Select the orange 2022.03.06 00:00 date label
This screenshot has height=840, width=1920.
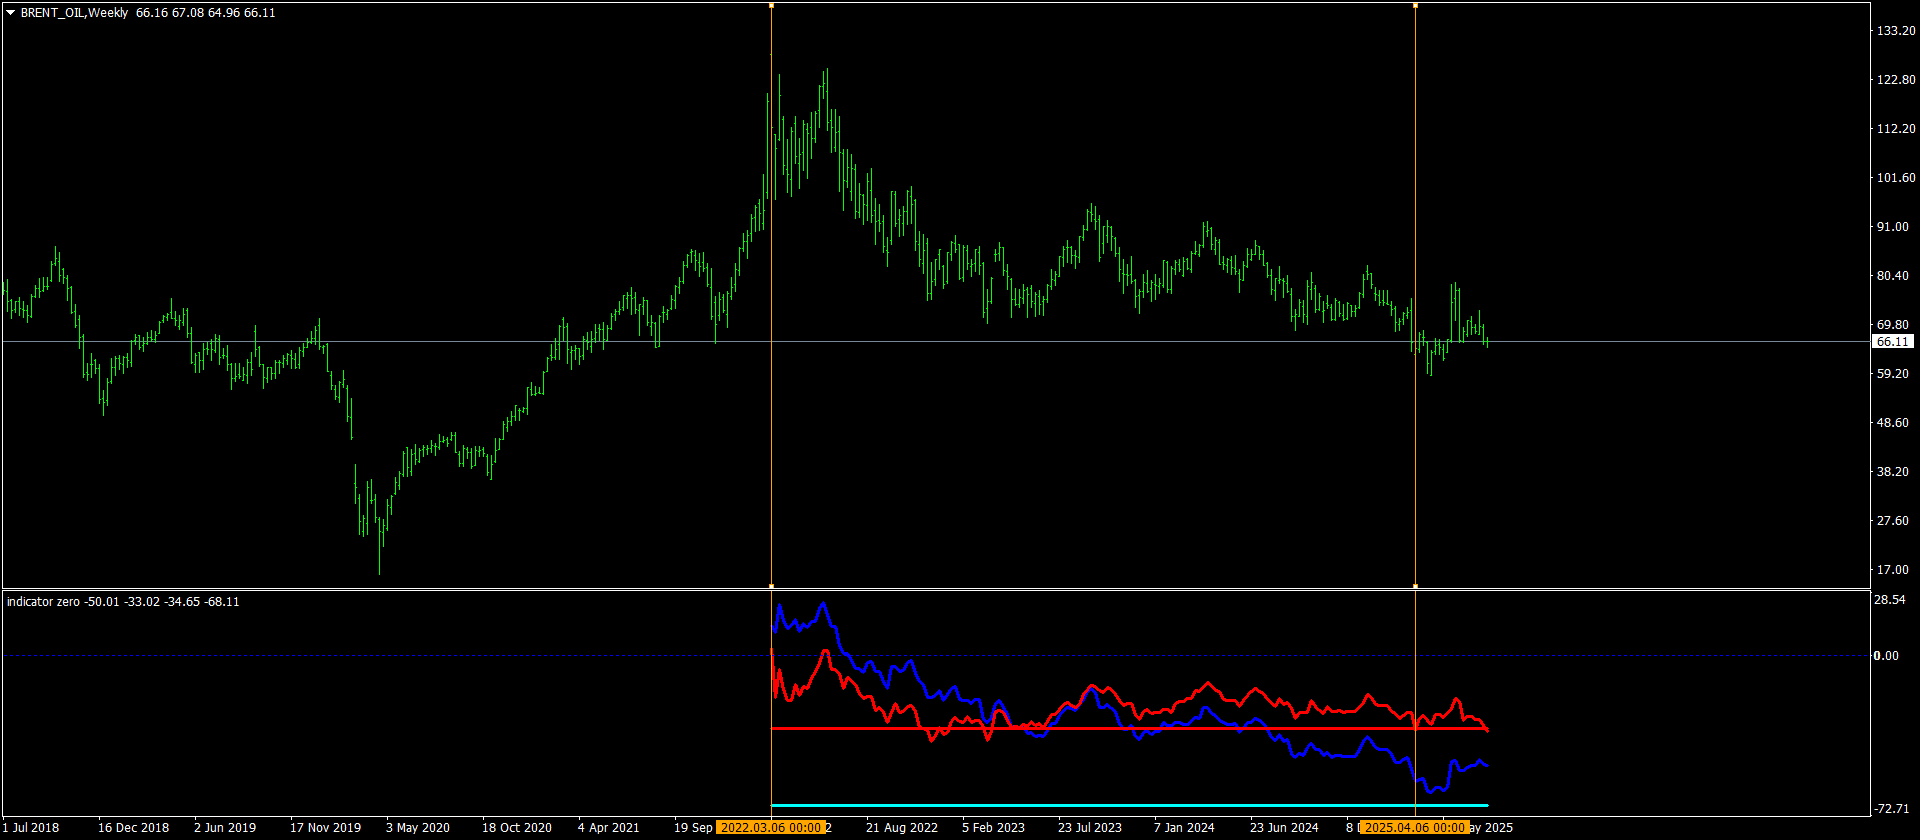pos(771,827)
